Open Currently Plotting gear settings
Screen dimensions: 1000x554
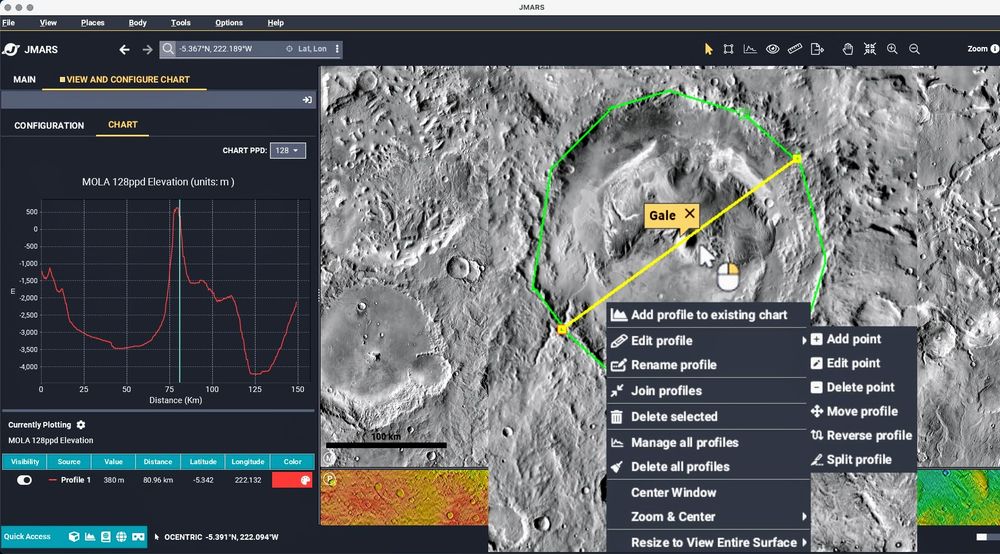[x=81, y=425]
